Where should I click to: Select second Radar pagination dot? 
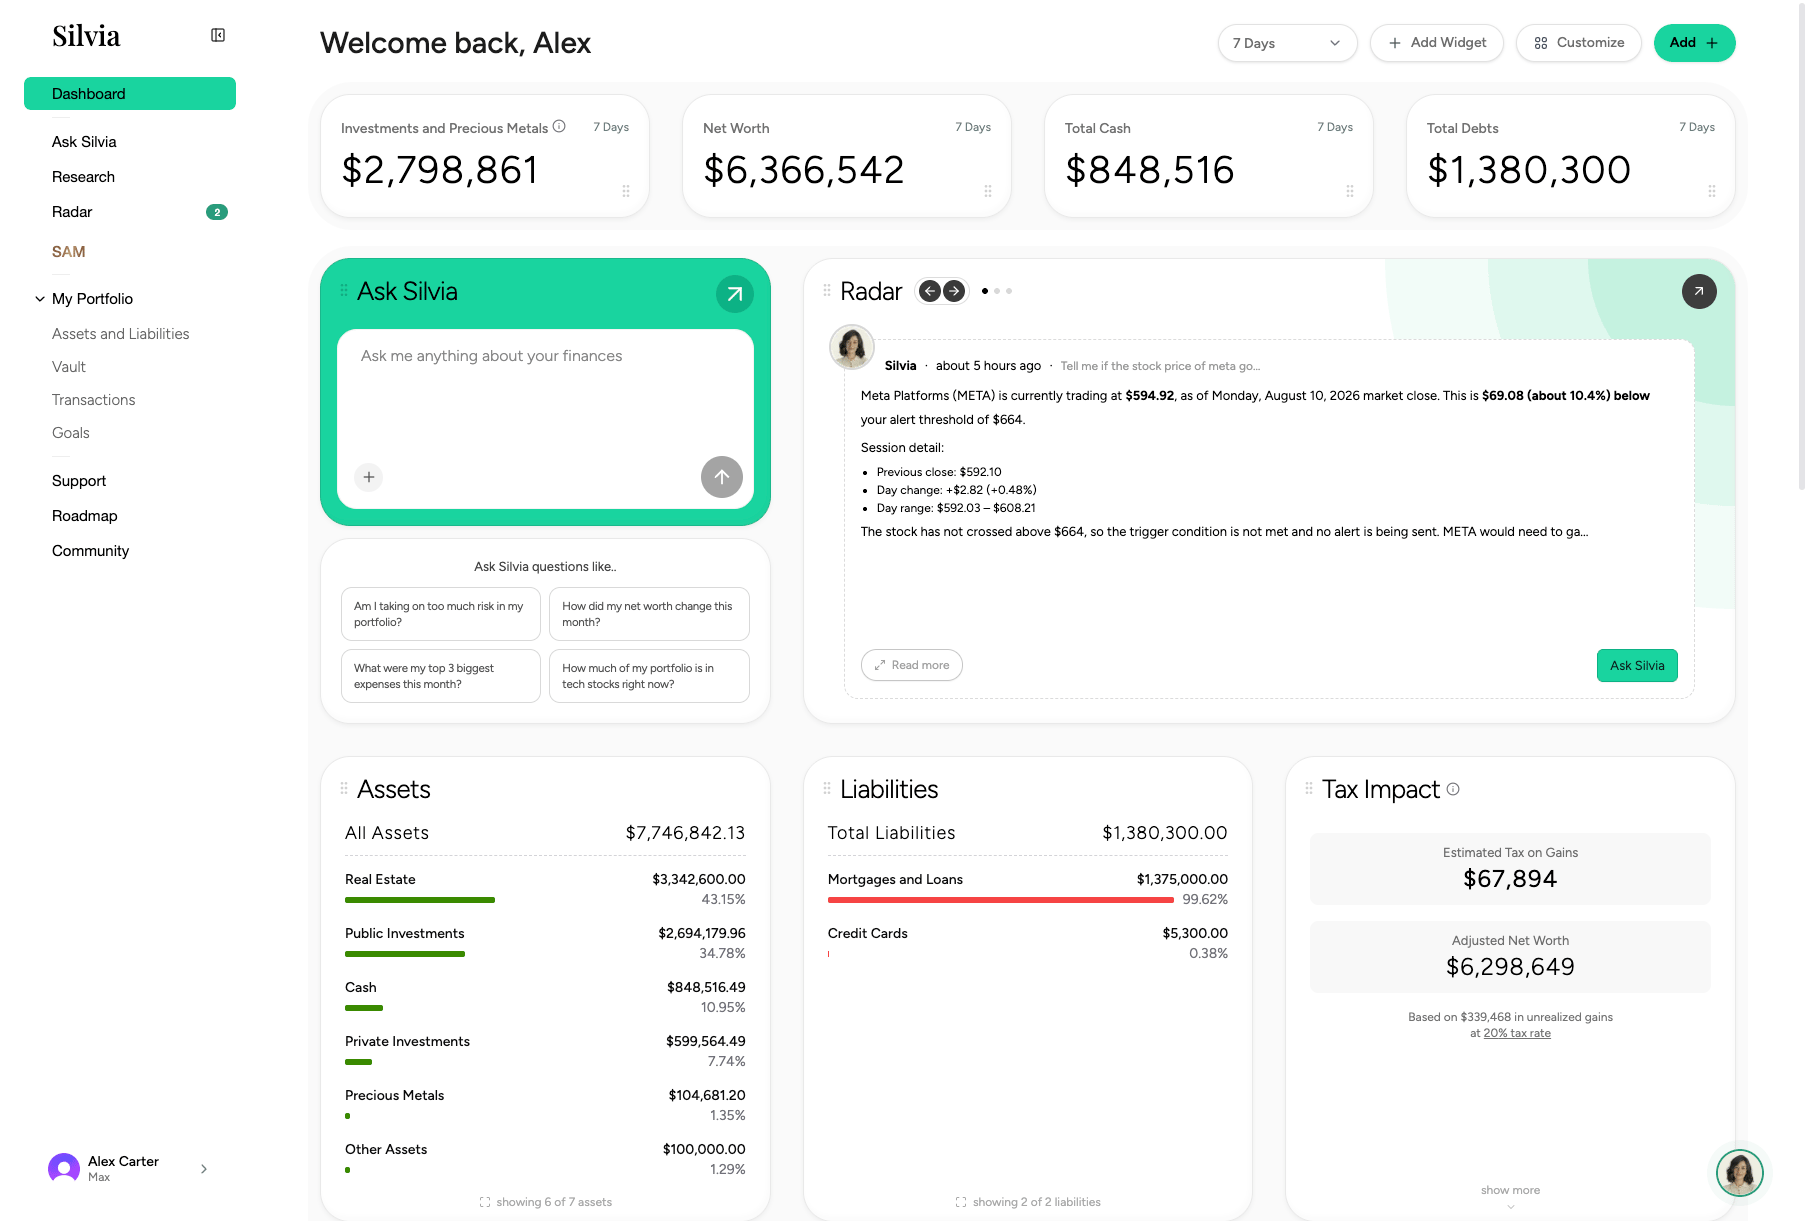(x=997, y=291)
